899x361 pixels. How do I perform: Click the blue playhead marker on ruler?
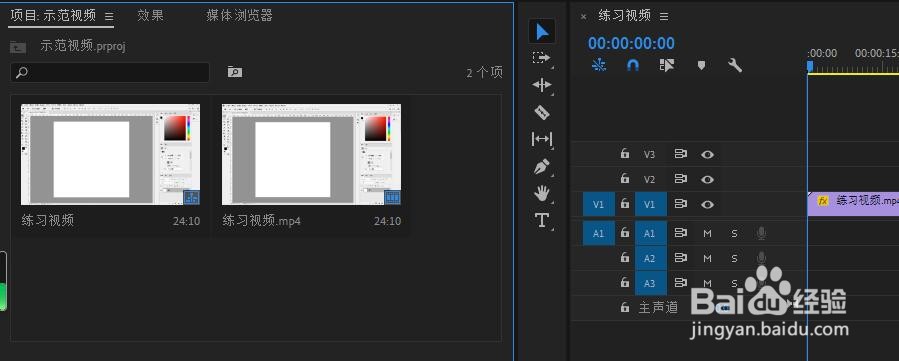pyautogui.click(x=810, y=66)
